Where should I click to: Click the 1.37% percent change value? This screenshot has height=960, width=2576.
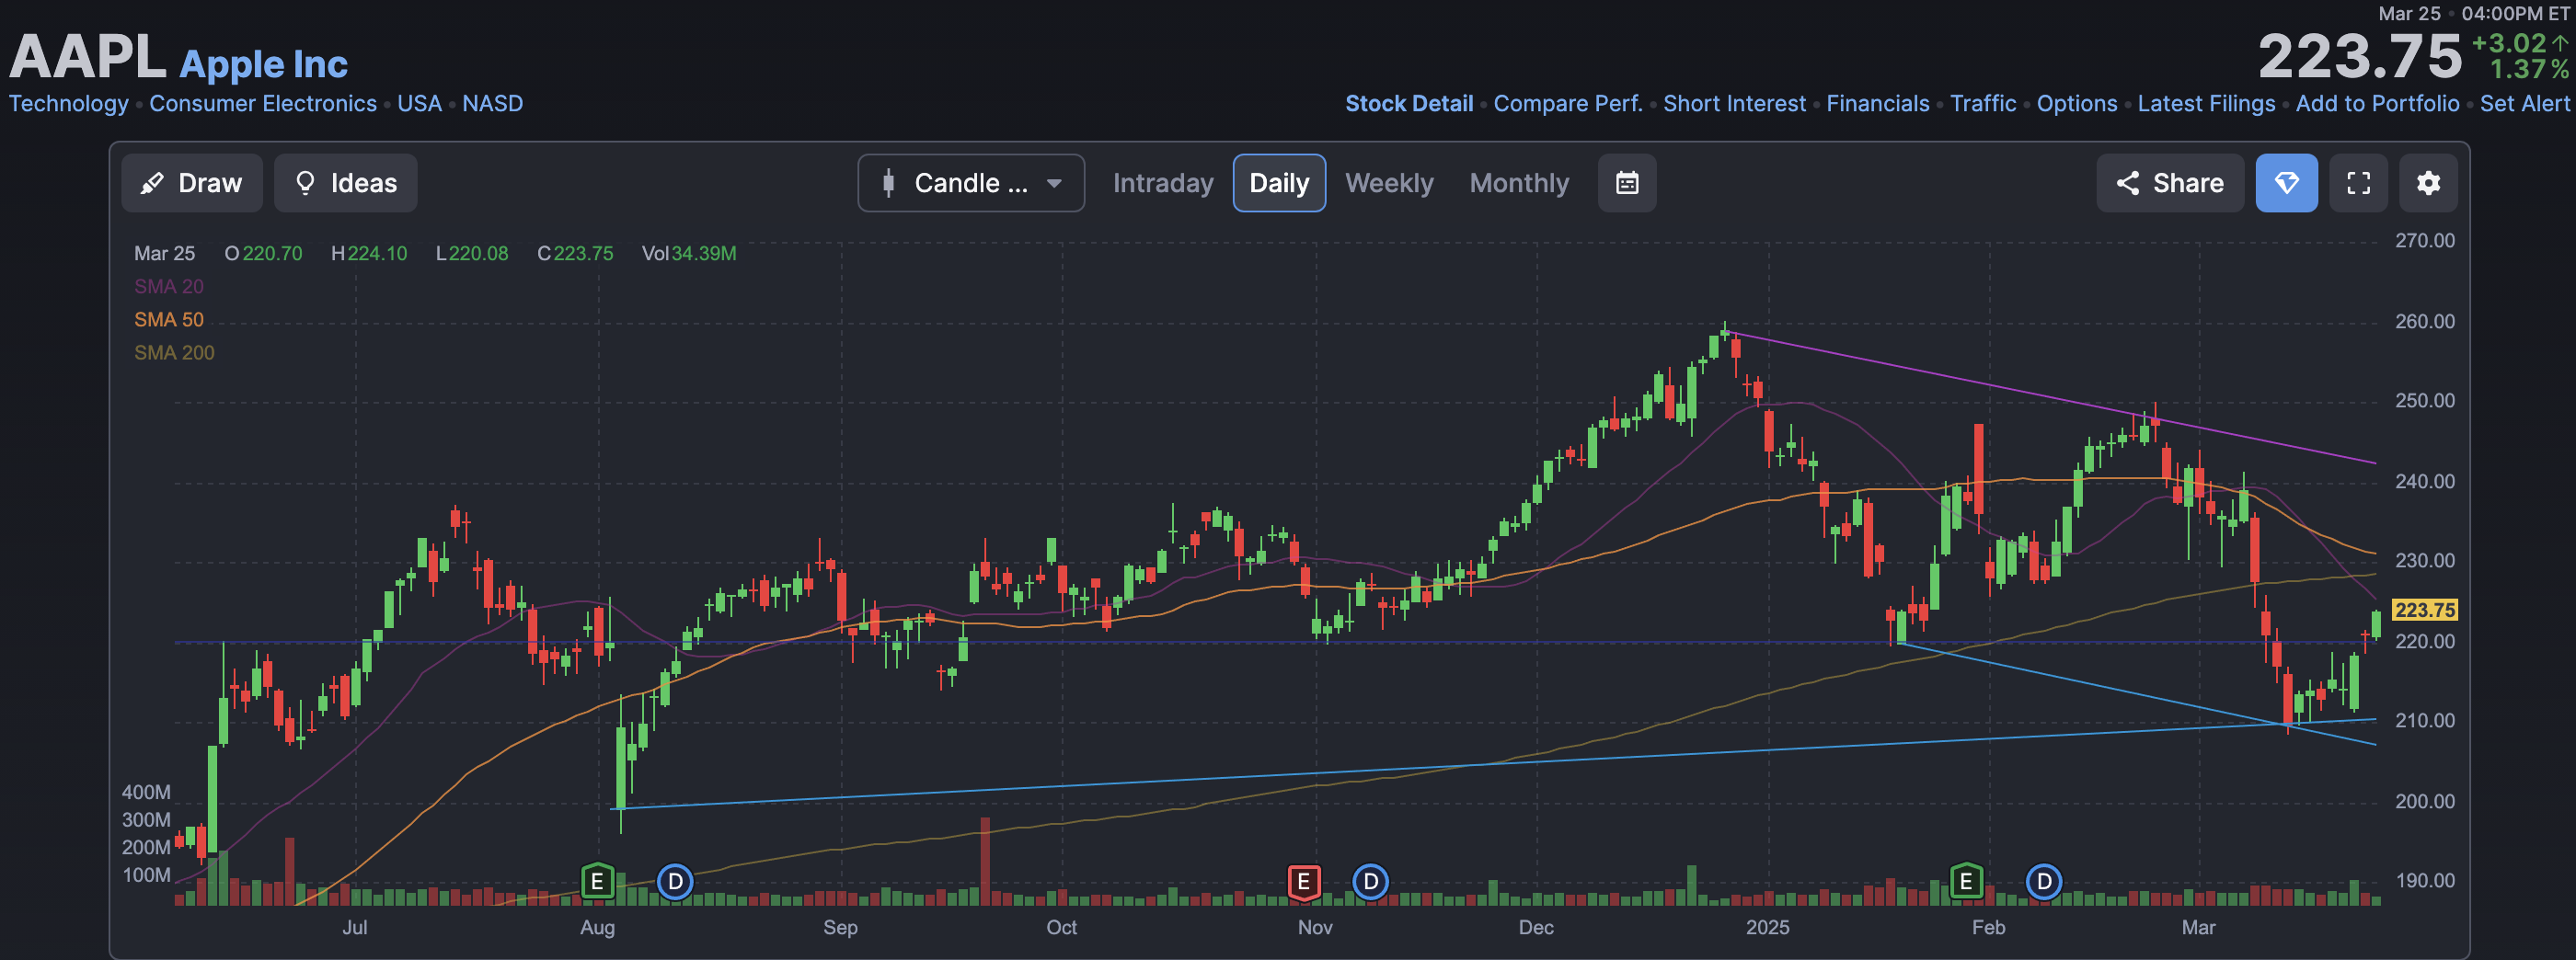[x=2529, y=69]
